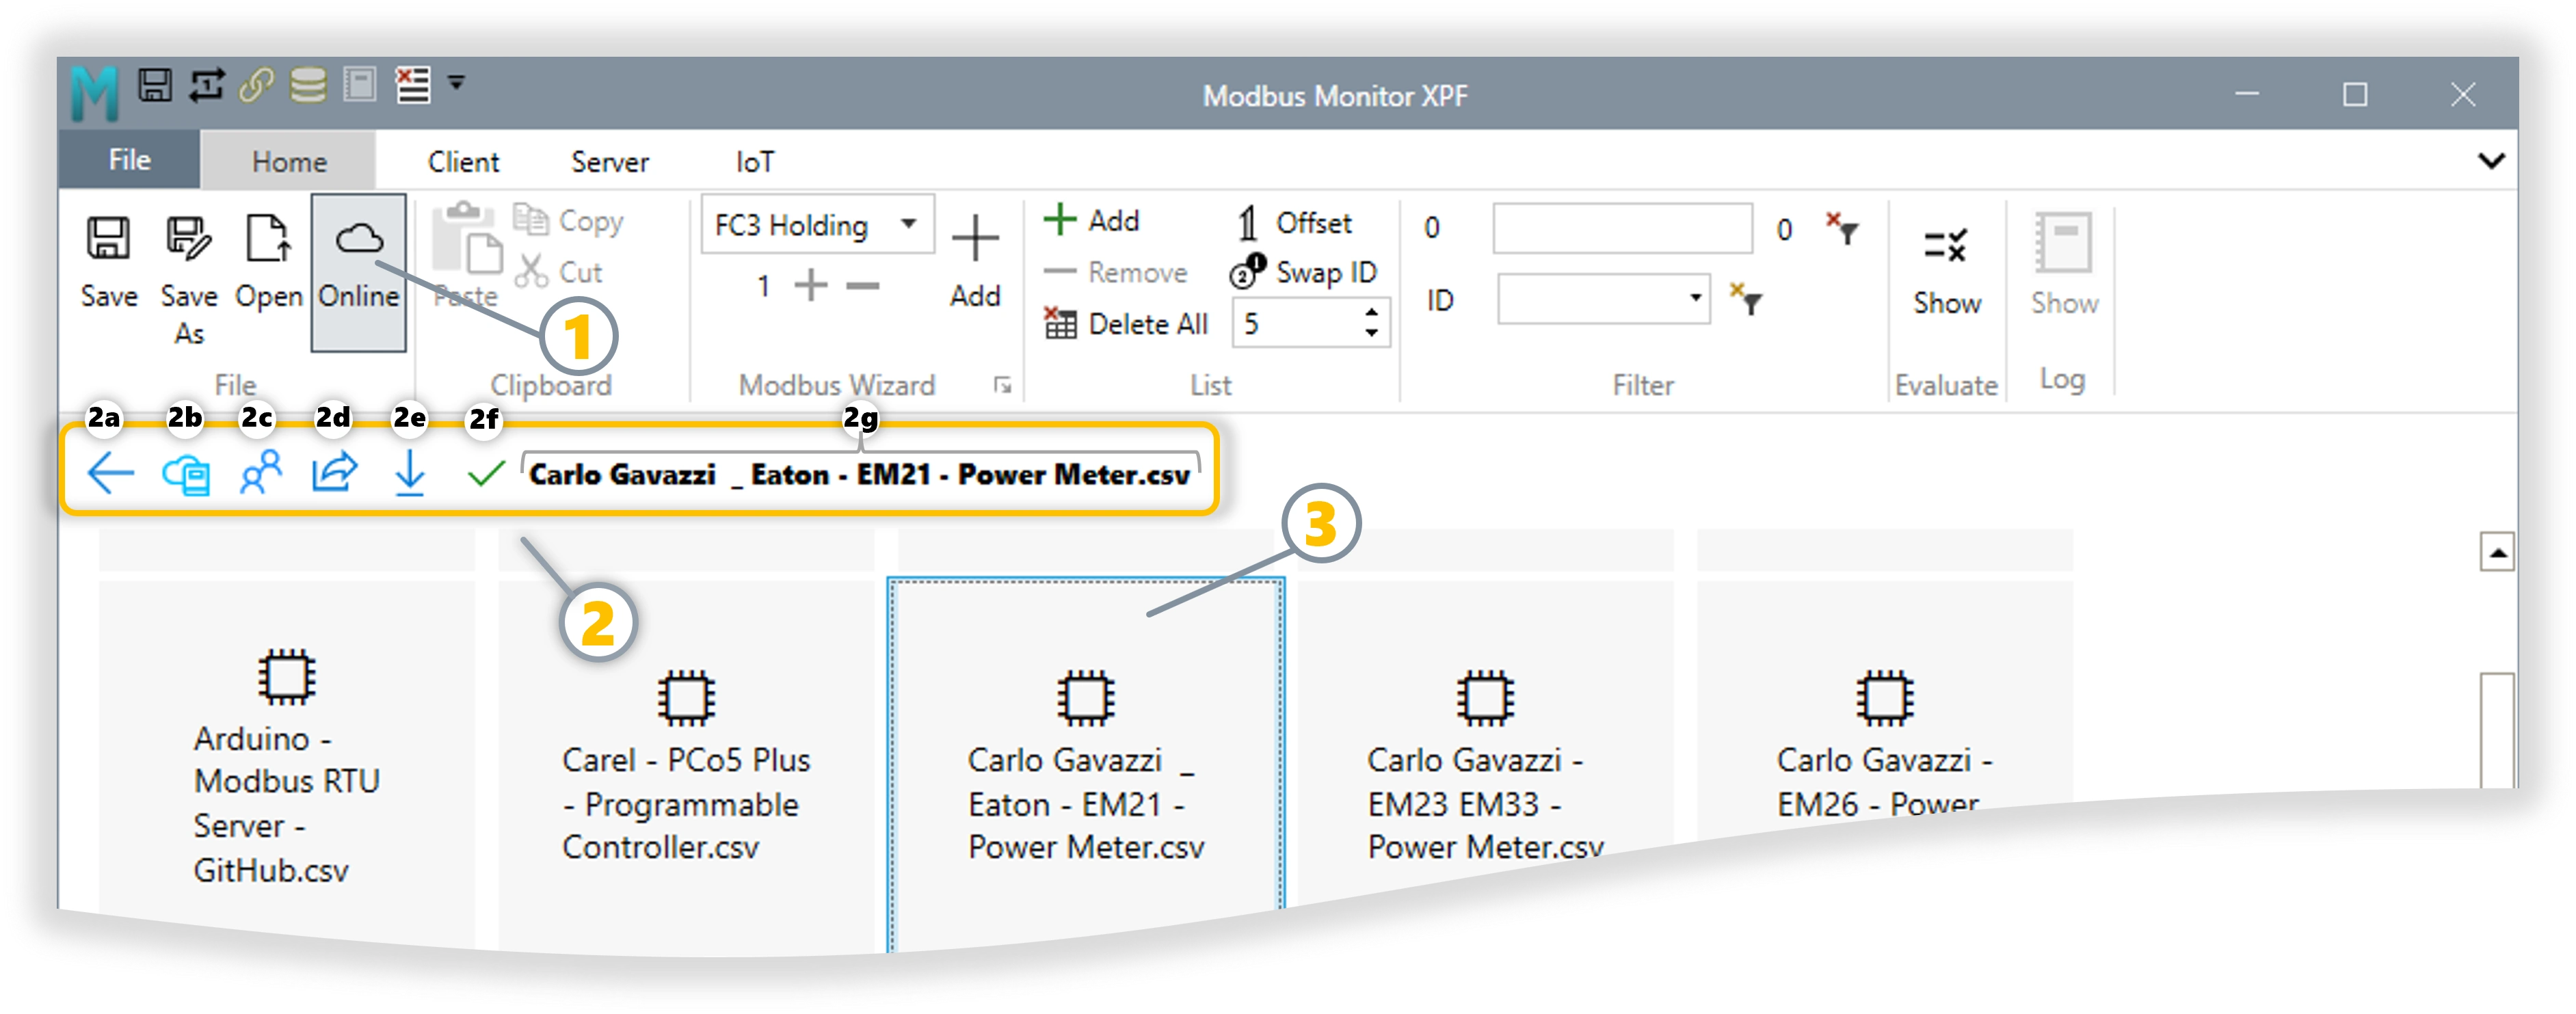Decrement the List value 5 spinner down

(x=1372, y=333)
